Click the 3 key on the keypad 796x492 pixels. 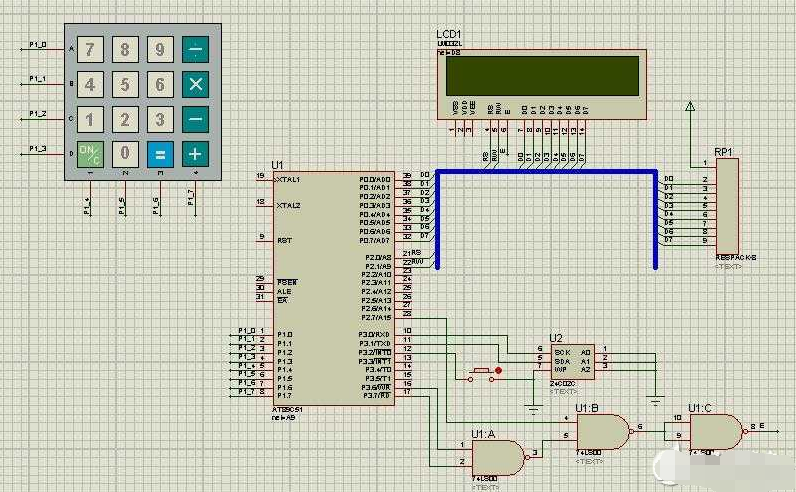pyautogui.click(x=160, y=119)
